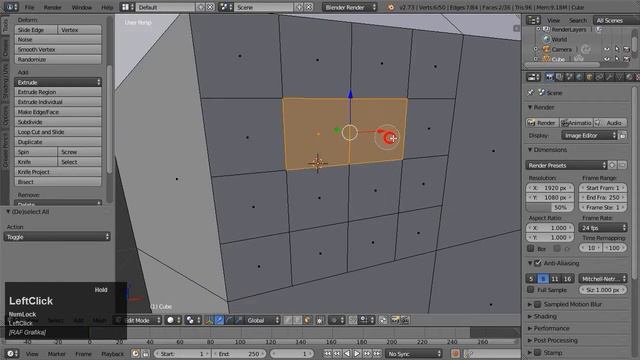Open the timeline Marker menu

point(57,354)
